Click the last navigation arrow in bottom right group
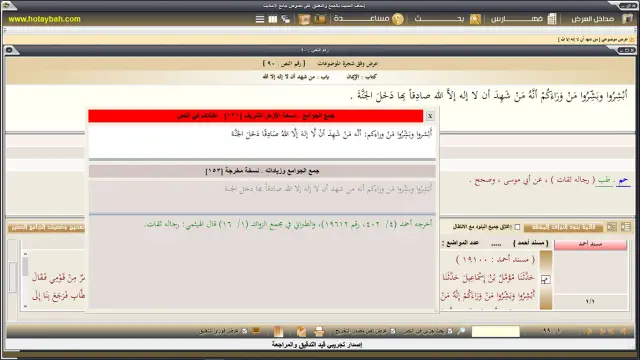Viewport: 640px width, 360px height. pyautogui.click(x=589, y=331)
